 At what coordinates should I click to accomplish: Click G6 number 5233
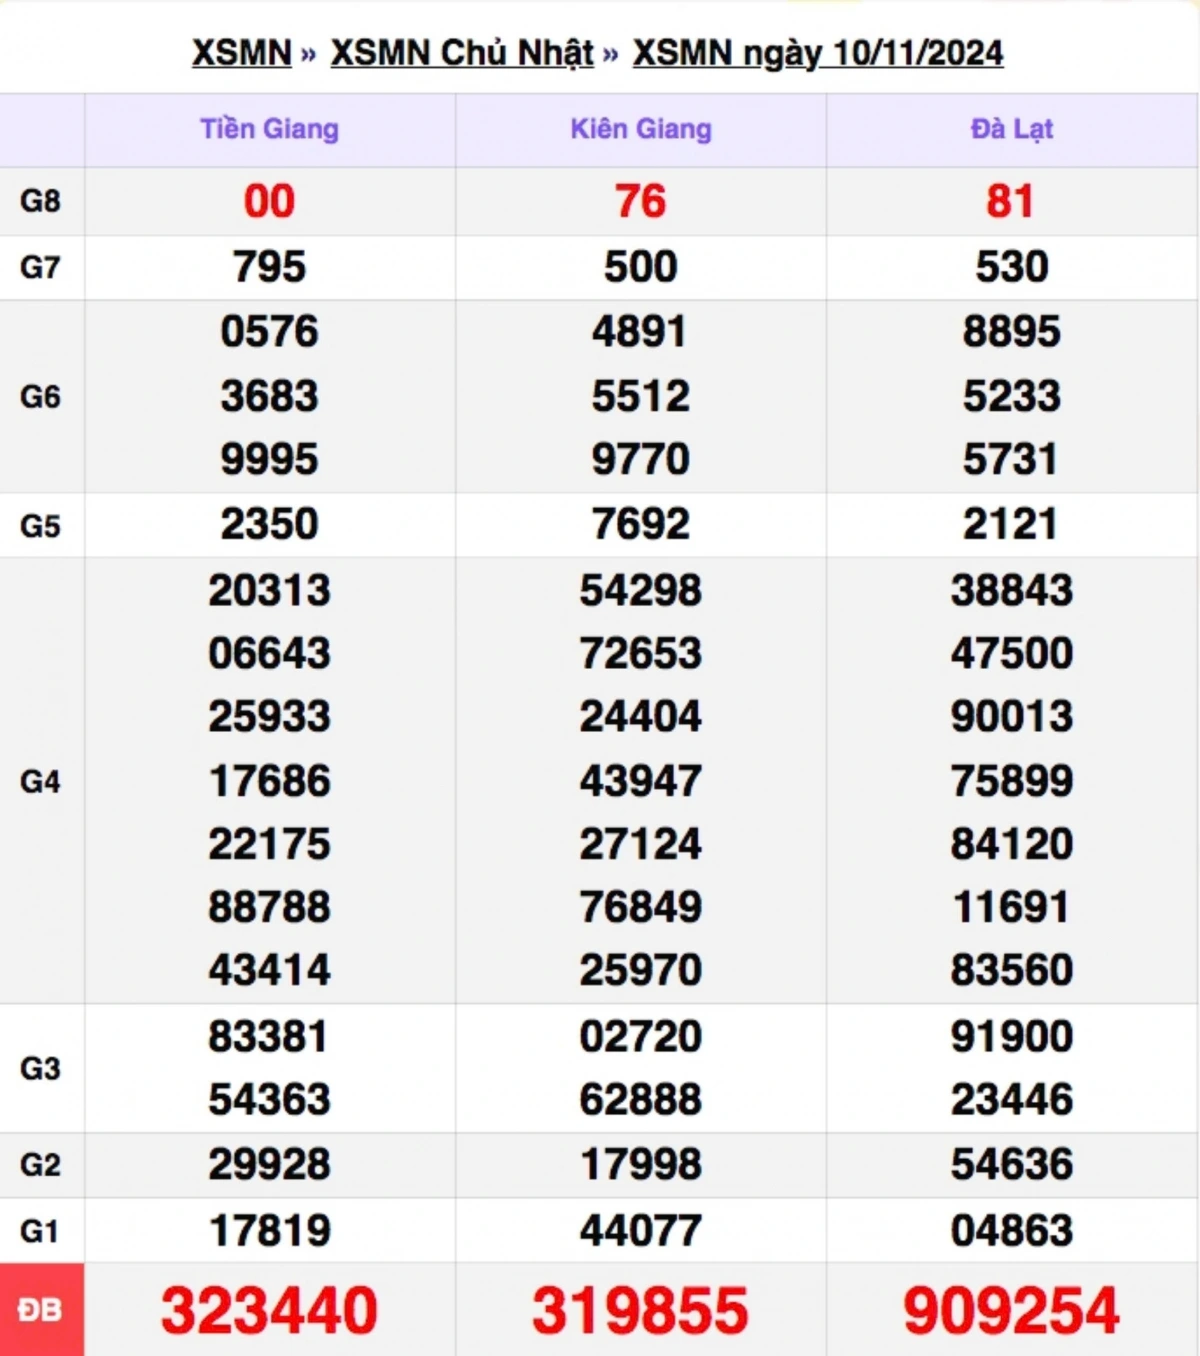[1012, 396]
